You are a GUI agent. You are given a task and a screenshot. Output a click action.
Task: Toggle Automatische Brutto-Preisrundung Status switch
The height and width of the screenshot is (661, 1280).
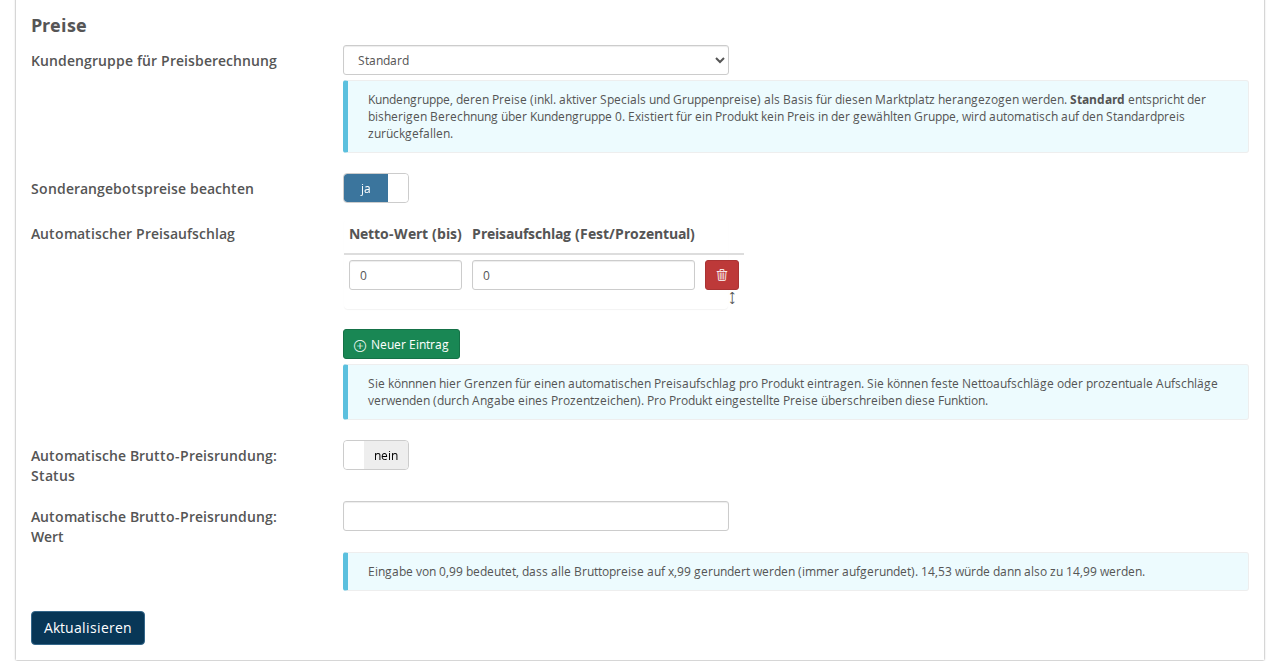point(376,455)
